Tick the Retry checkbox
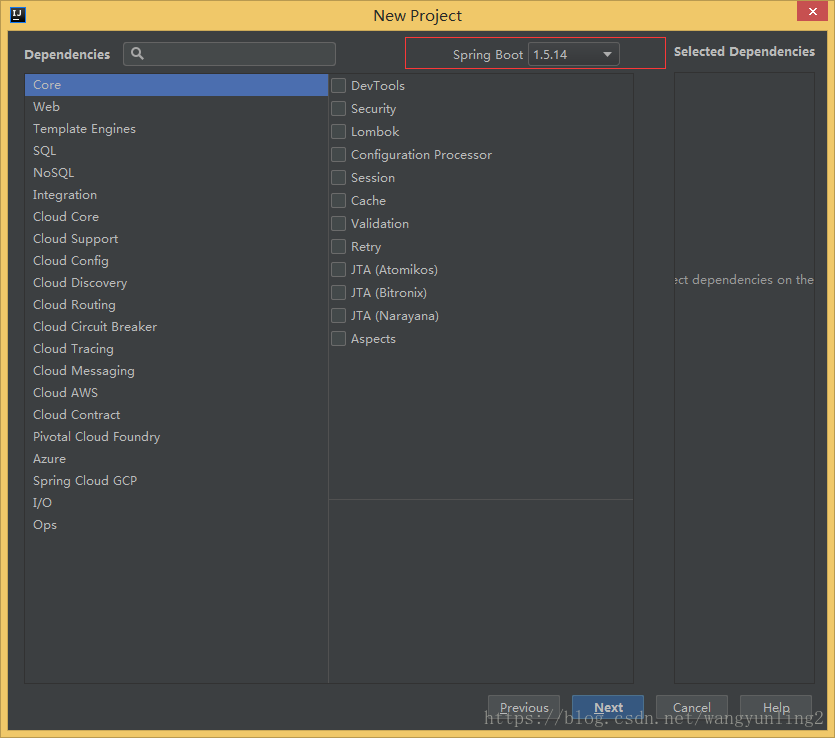The width and height of the screenshot is (835, 738). pyautogui.click(x=338, y=247)
